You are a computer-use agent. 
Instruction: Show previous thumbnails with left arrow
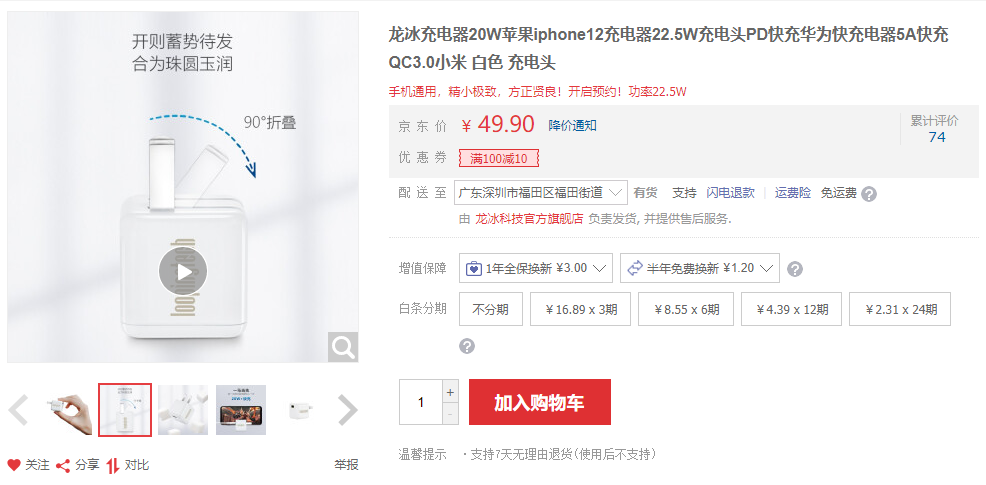tap(18, 410)
